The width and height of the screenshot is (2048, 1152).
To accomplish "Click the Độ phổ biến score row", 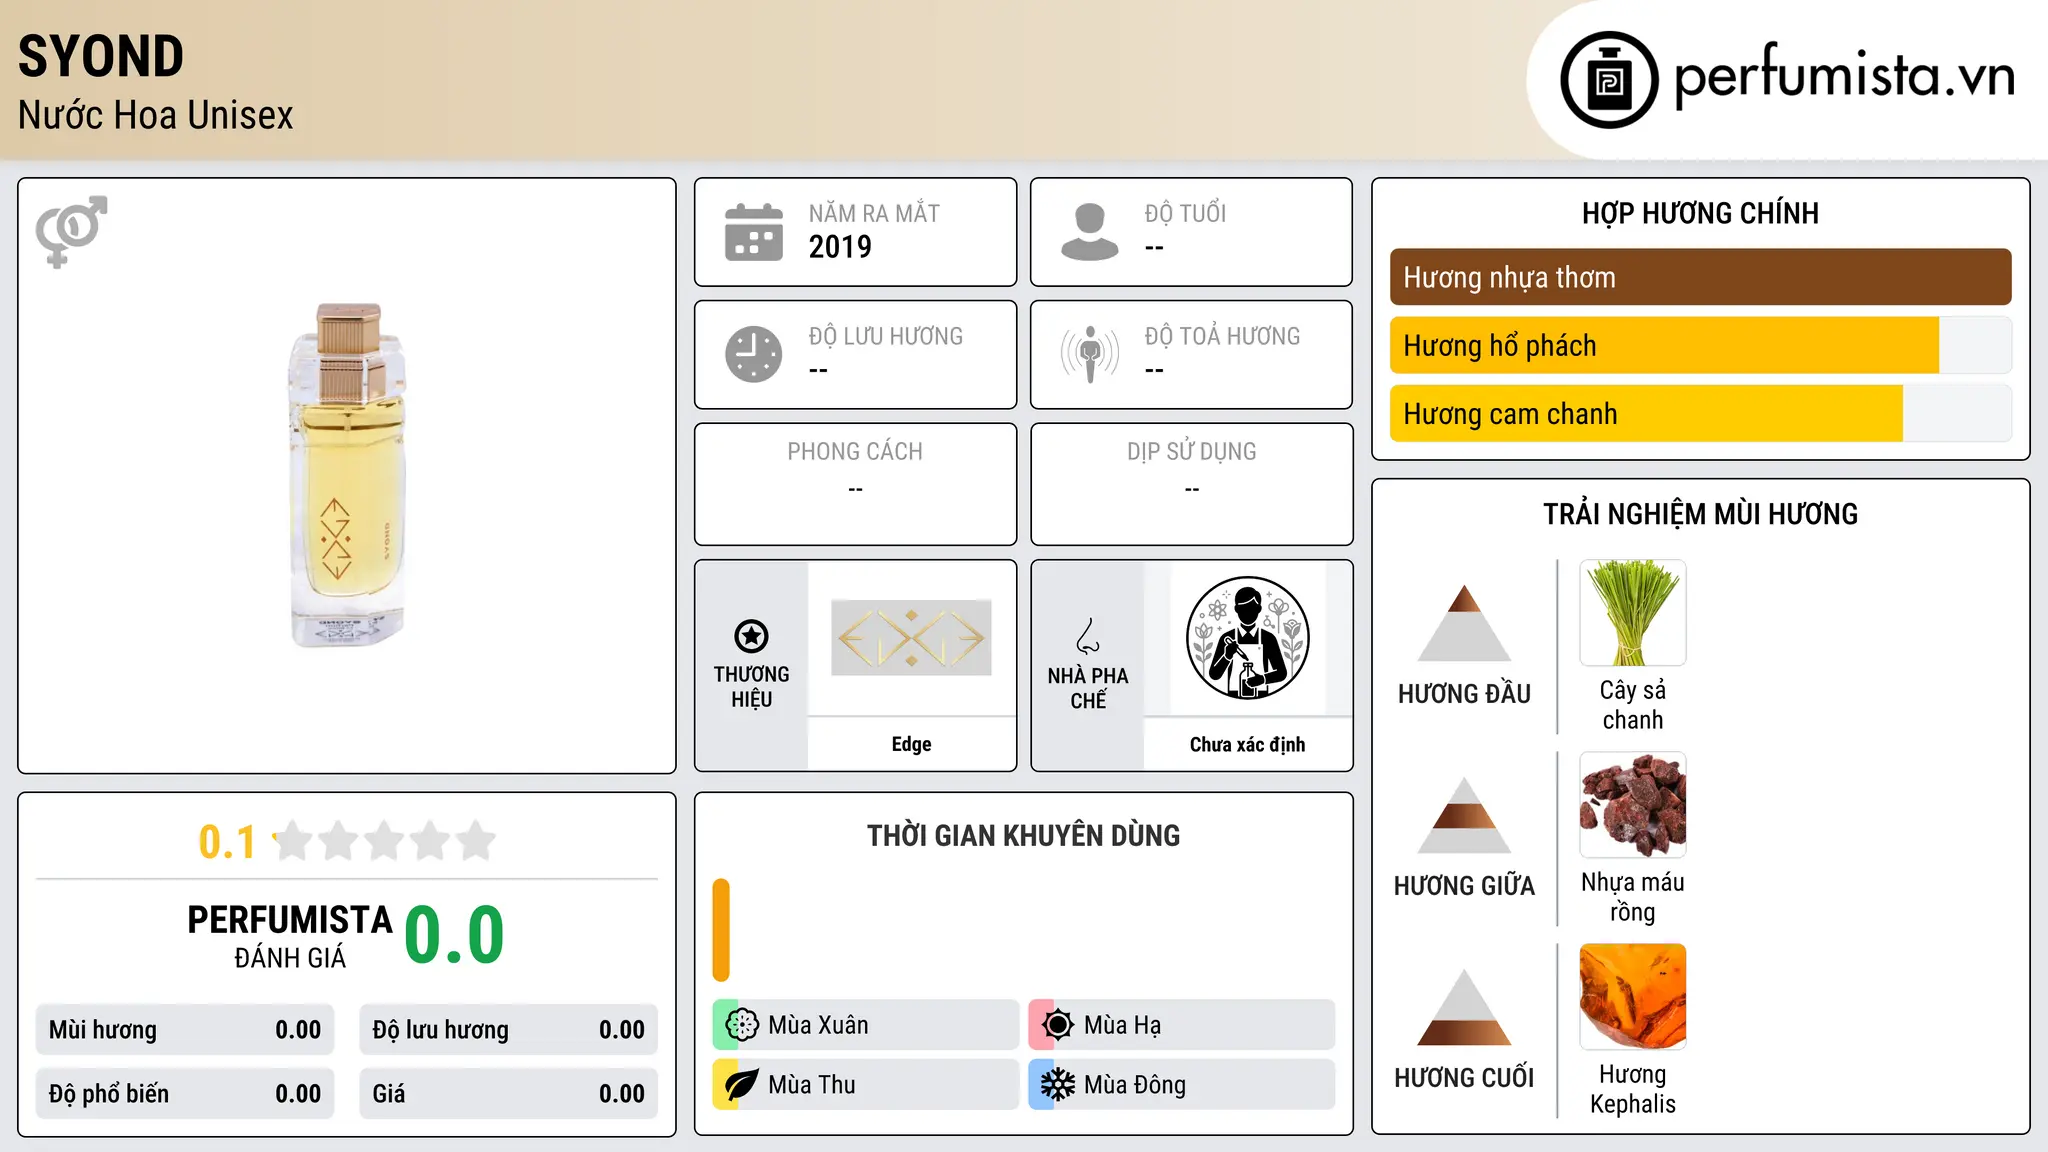I will click(x=185, y=1094).
